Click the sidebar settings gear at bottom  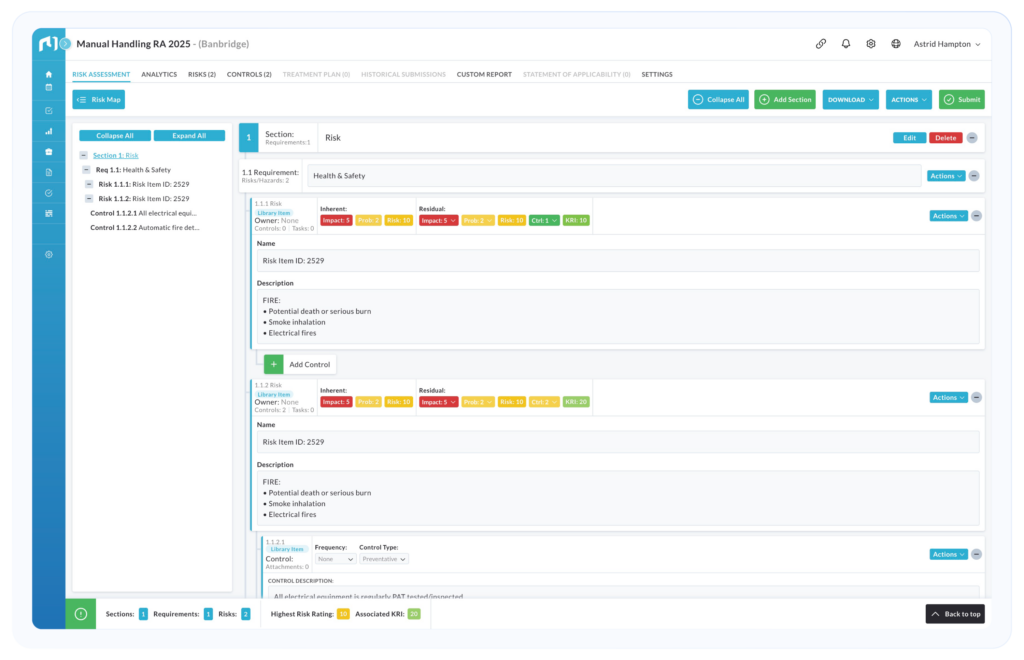coord(48,255)
